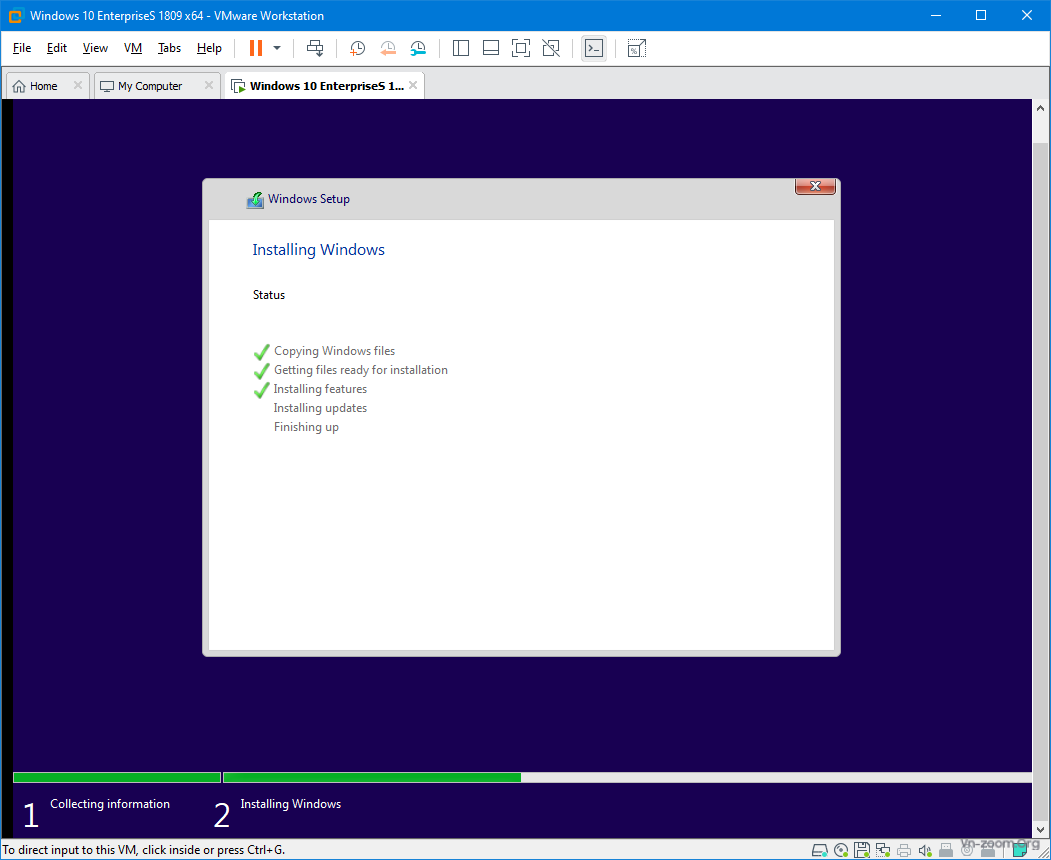
Task: Close the Home tab
Action: point(78,85)
